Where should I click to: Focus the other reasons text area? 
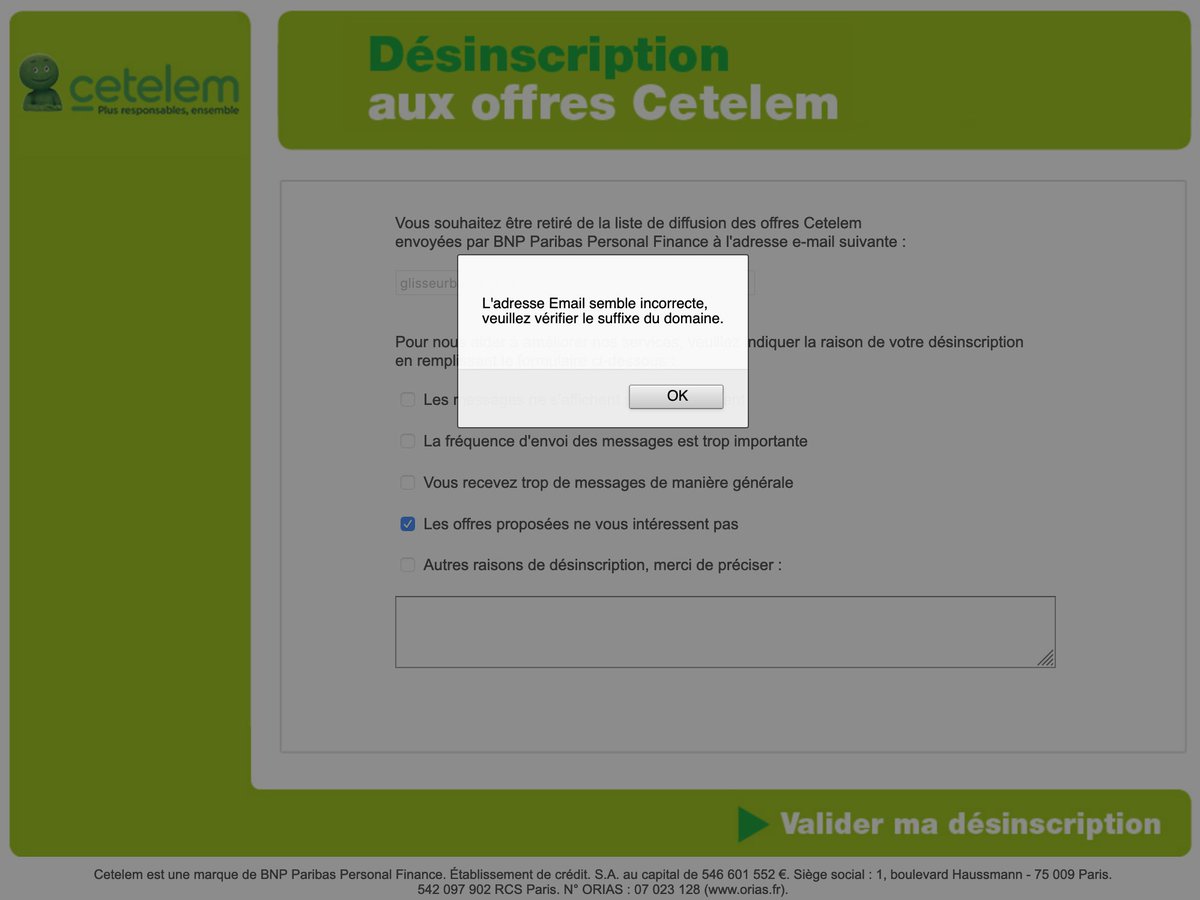pos(725,632)
